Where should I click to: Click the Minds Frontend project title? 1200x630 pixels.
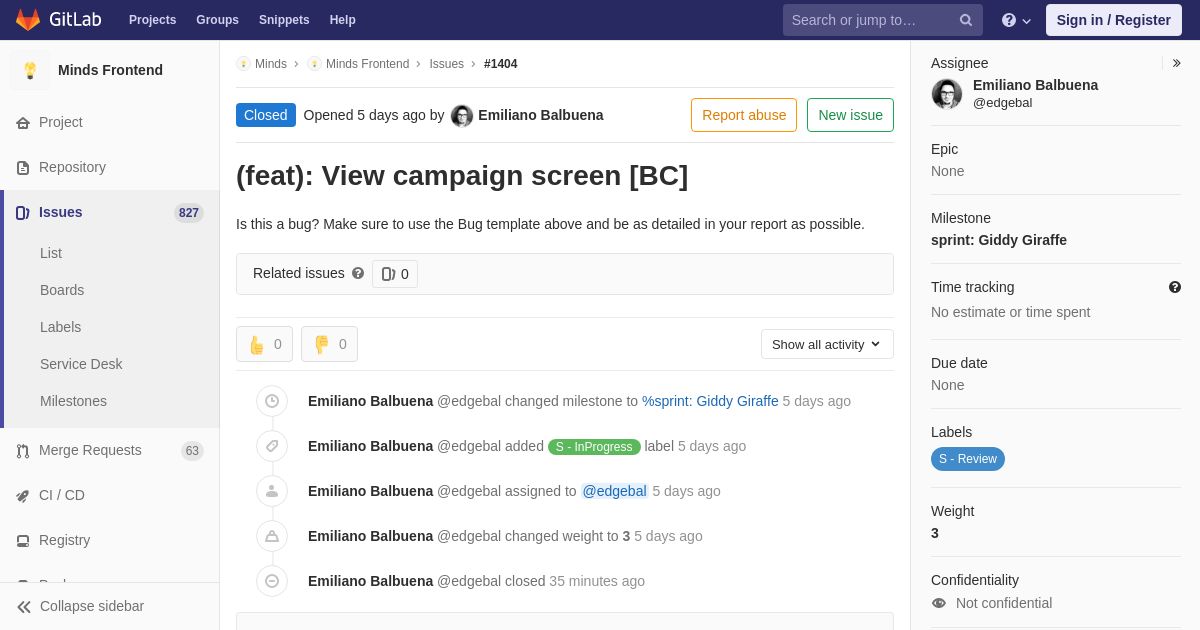[110, 70]
